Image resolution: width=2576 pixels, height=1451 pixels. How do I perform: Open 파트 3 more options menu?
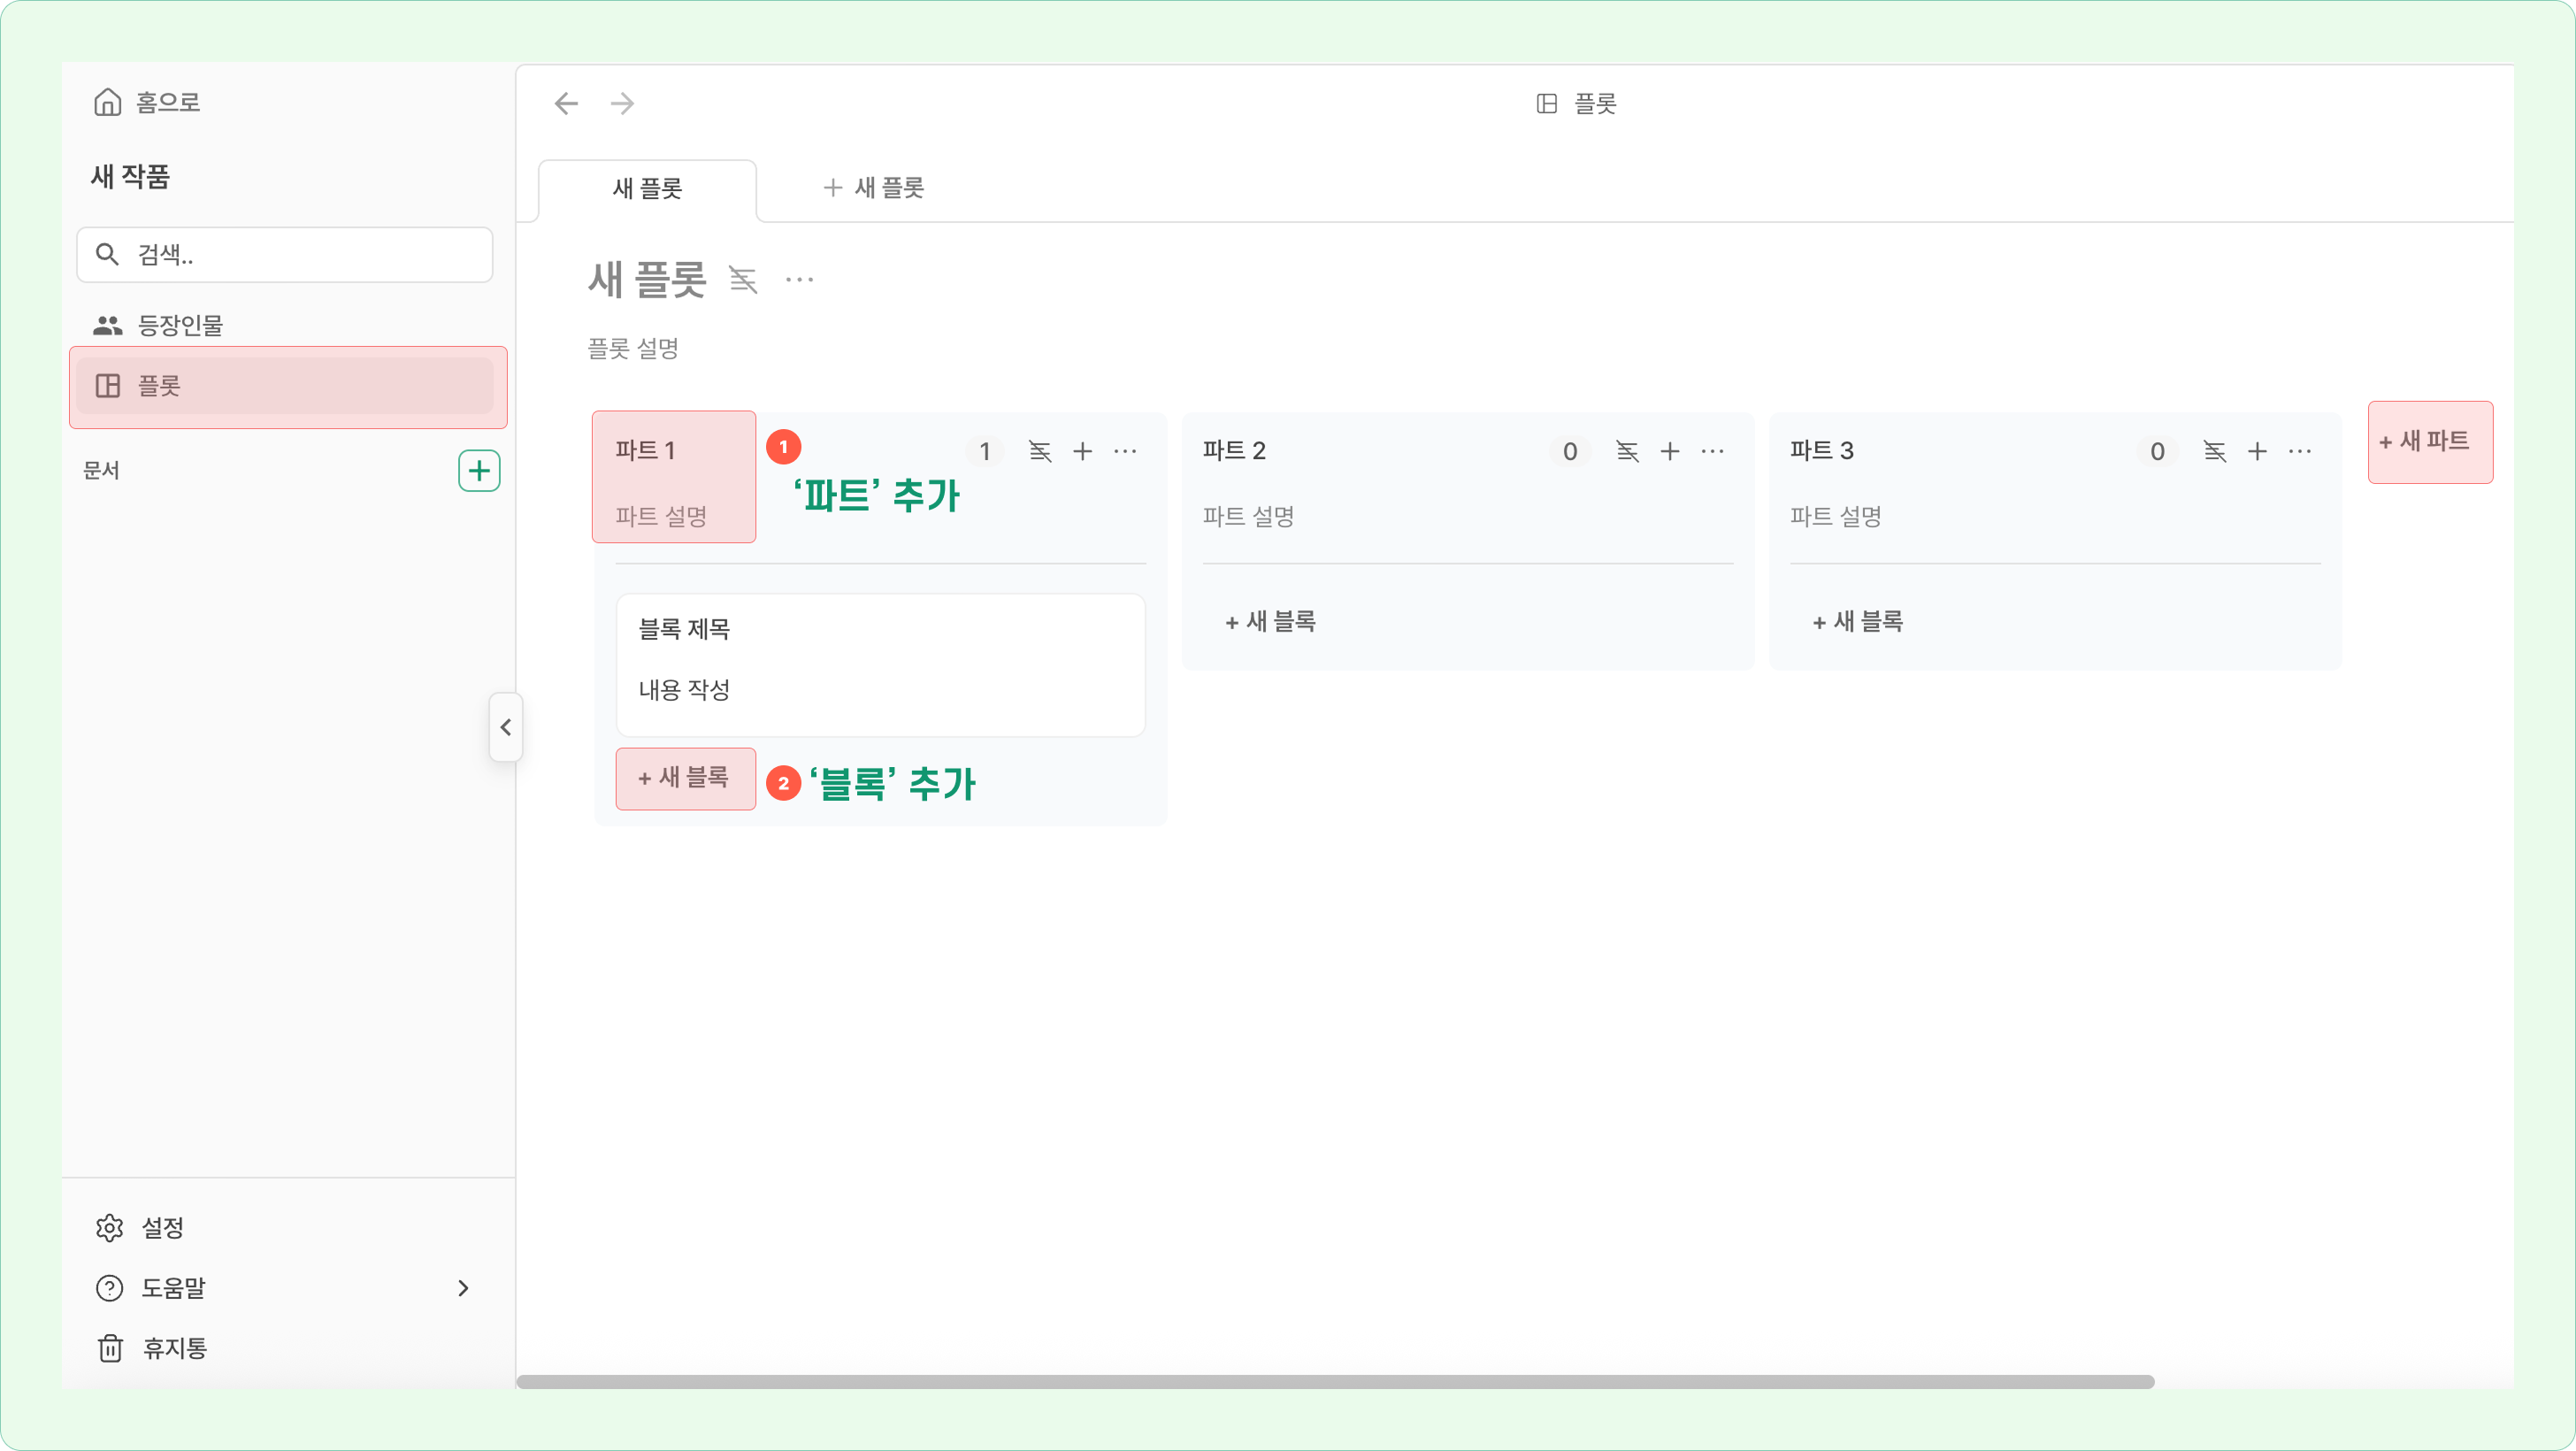pyautogui.click(x=2299, y=452)
